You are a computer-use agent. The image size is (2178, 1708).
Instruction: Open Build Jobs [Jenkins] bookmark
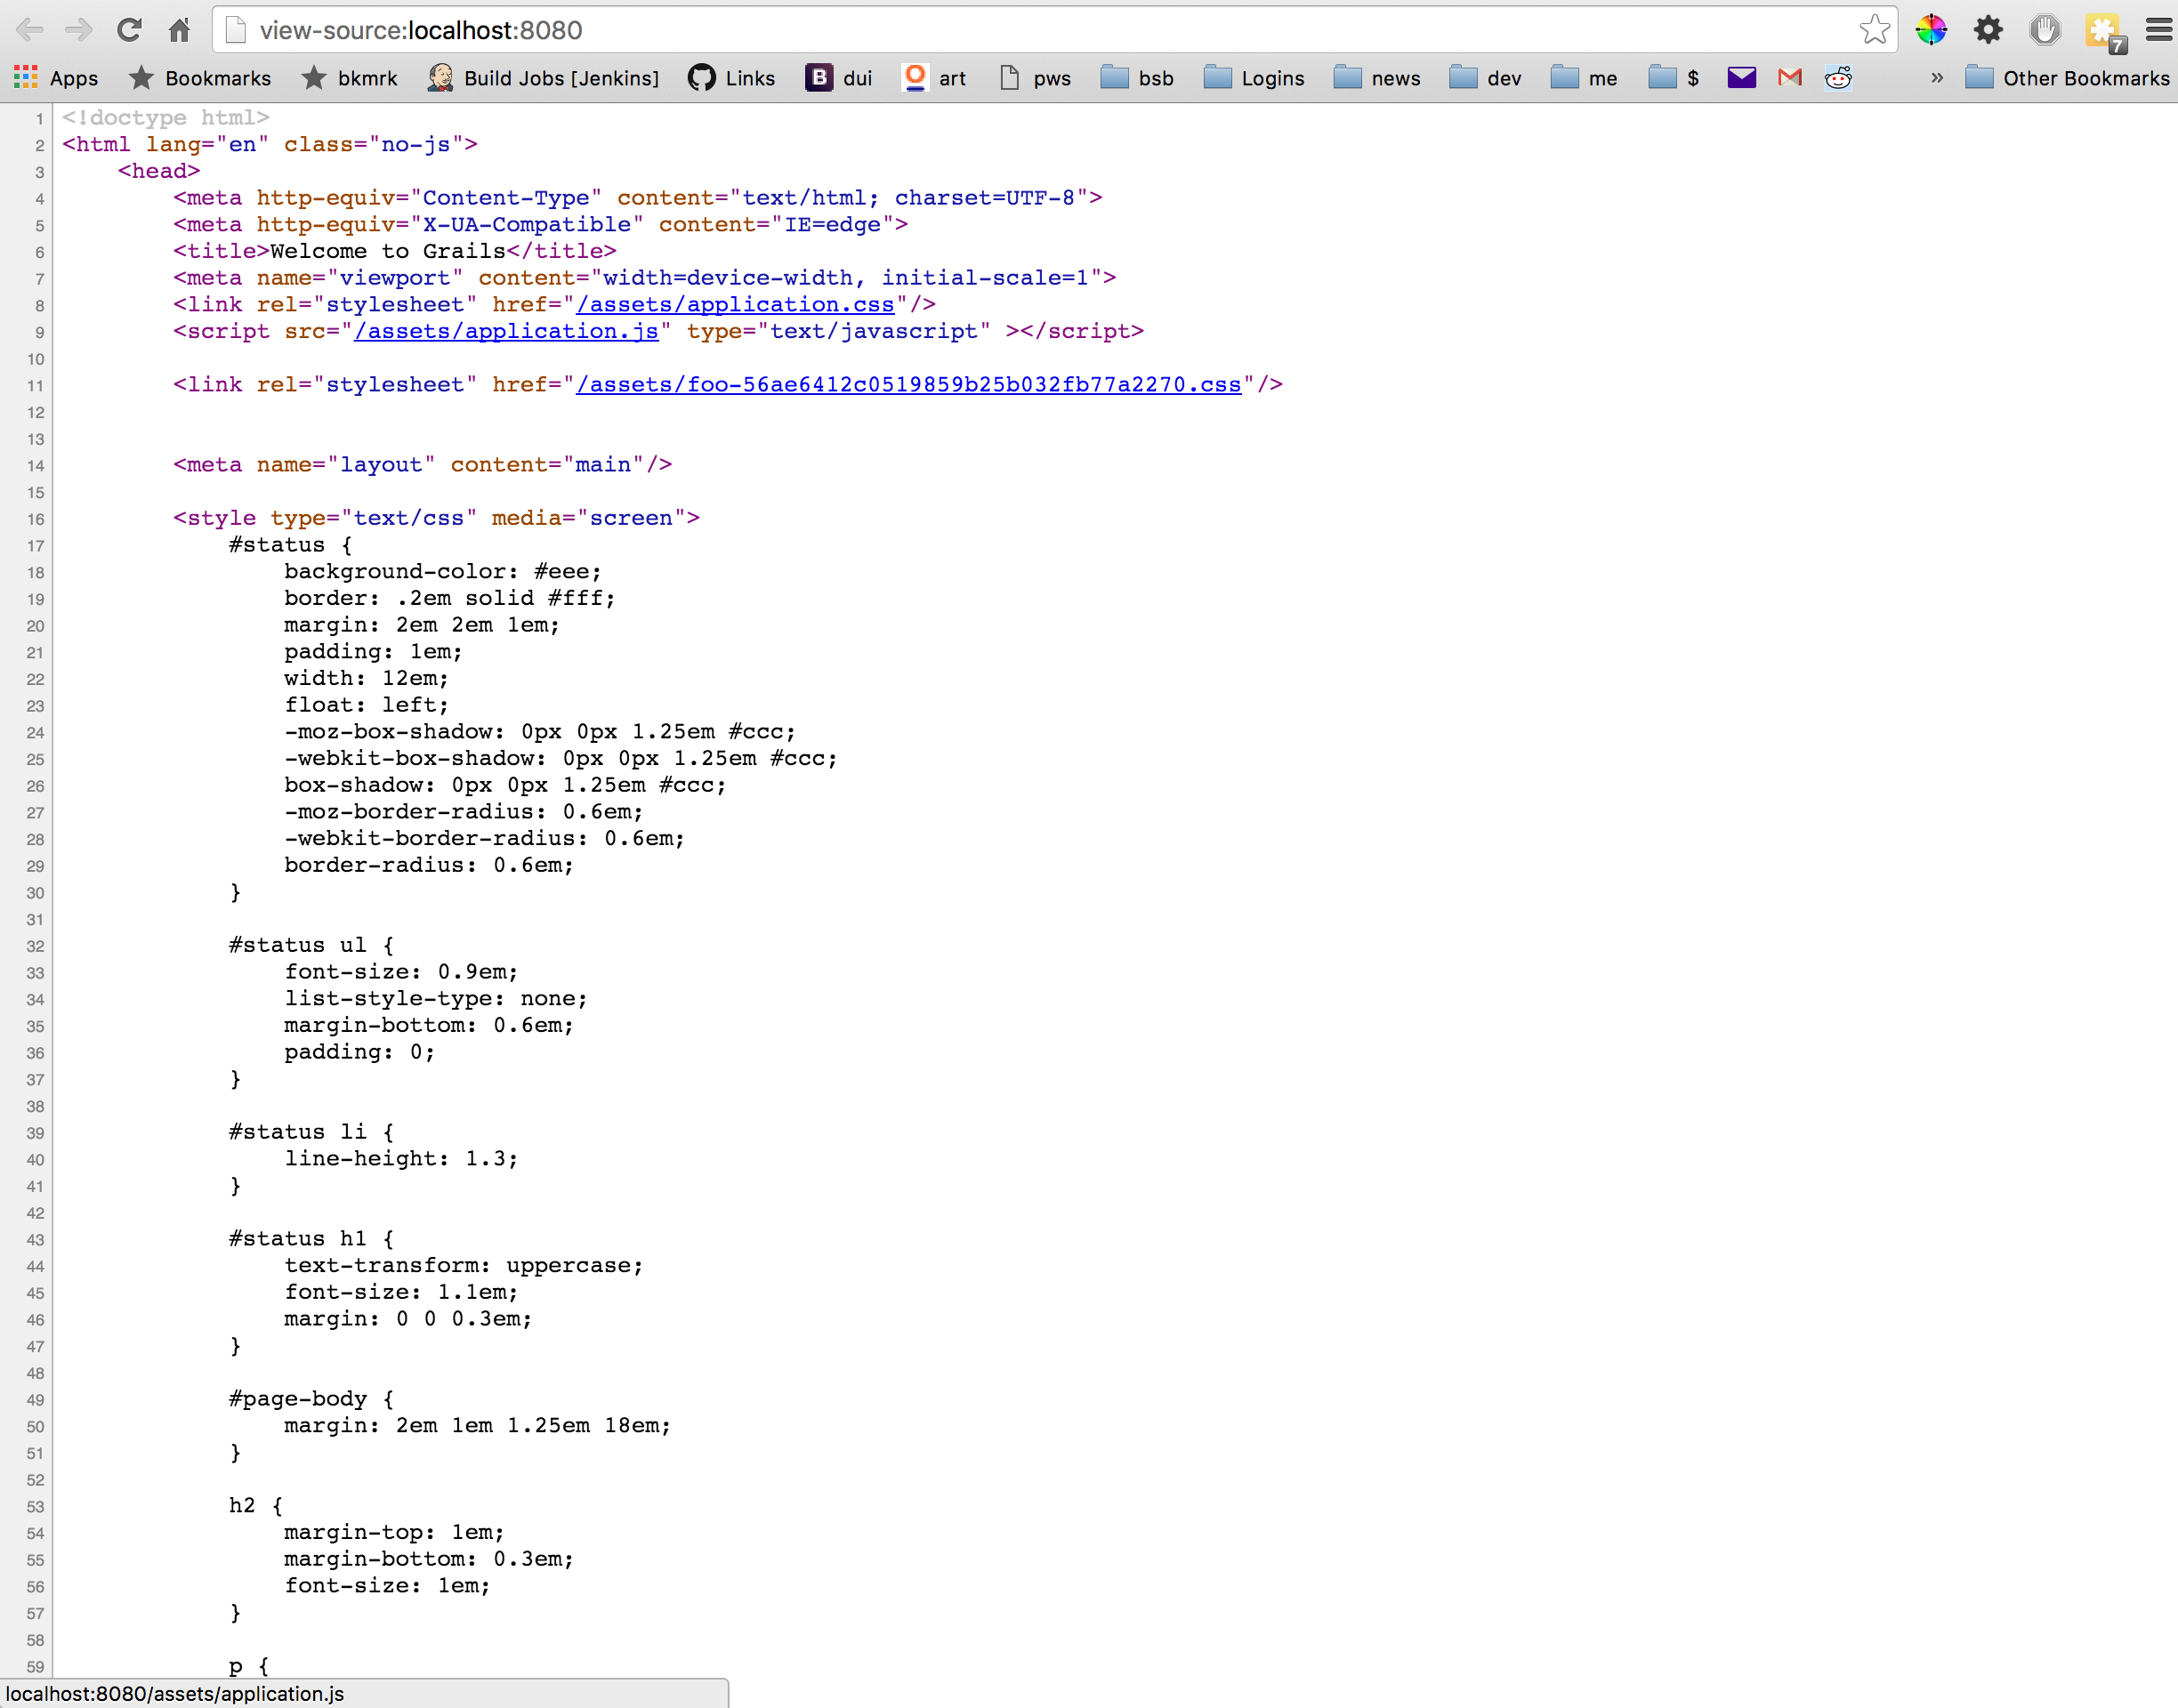[x=543, y=78]
